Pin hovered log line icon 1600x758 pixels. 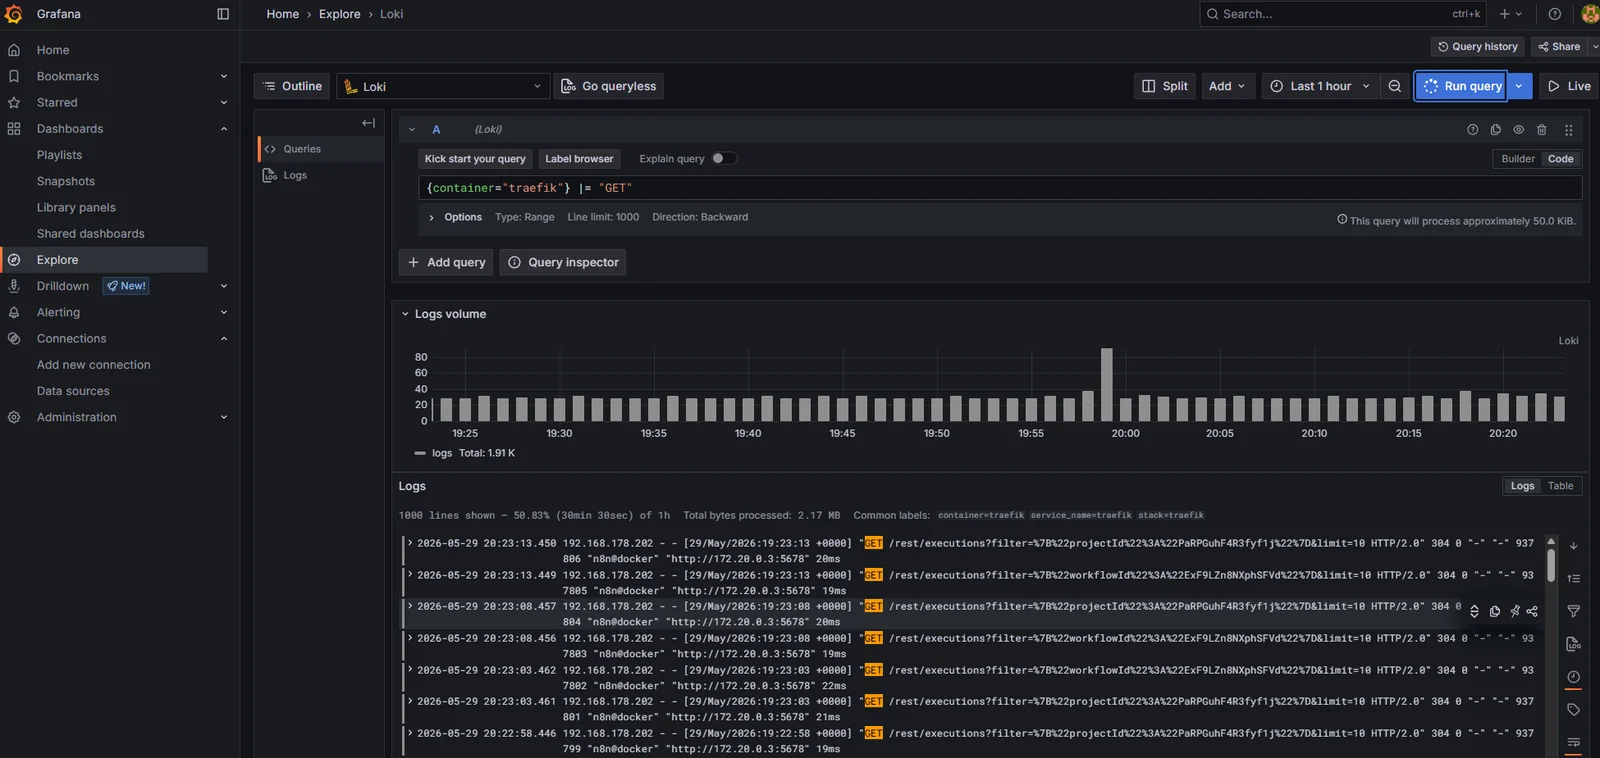click(x=1514, y=611)
